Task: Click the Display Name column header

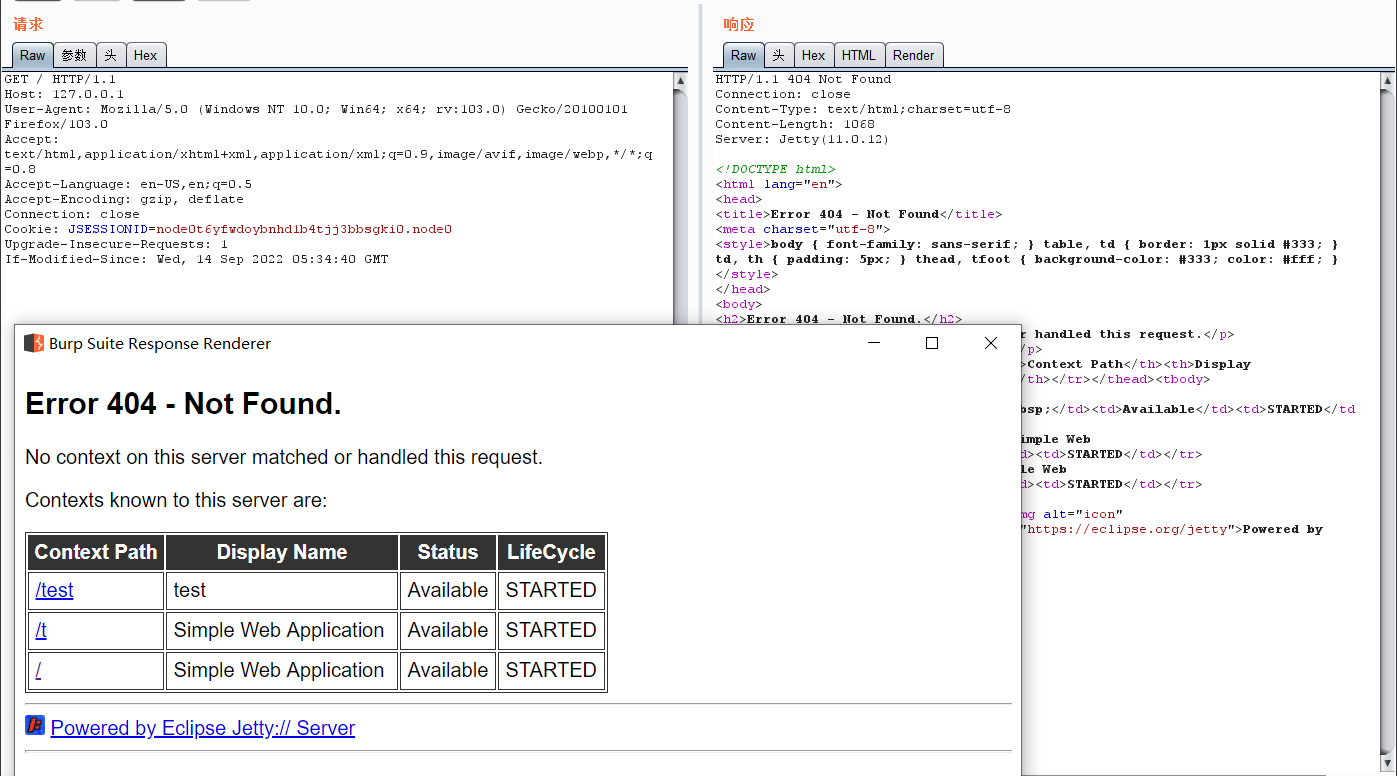Action: pos(282,552)
